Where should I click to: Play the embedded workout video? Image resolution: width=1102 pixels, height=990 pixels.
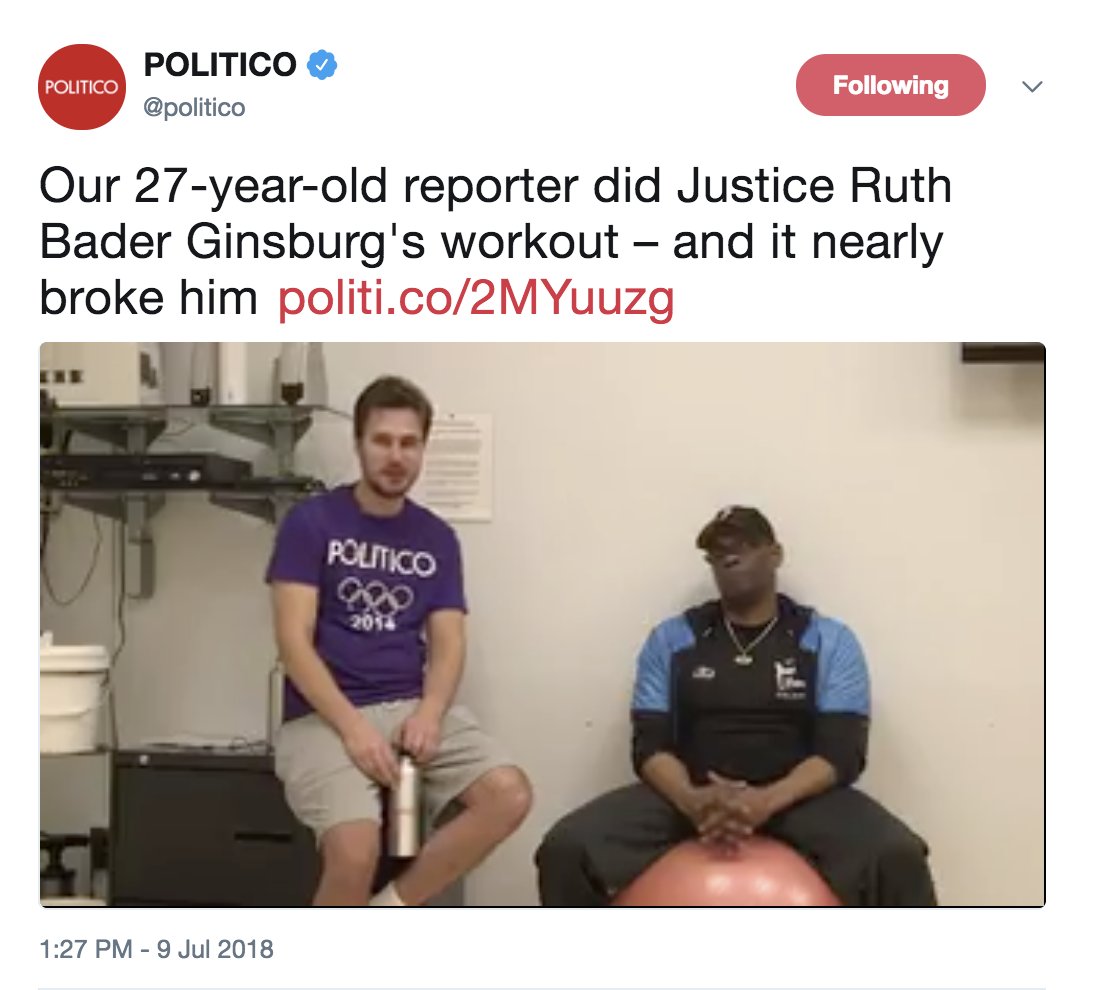543,624
